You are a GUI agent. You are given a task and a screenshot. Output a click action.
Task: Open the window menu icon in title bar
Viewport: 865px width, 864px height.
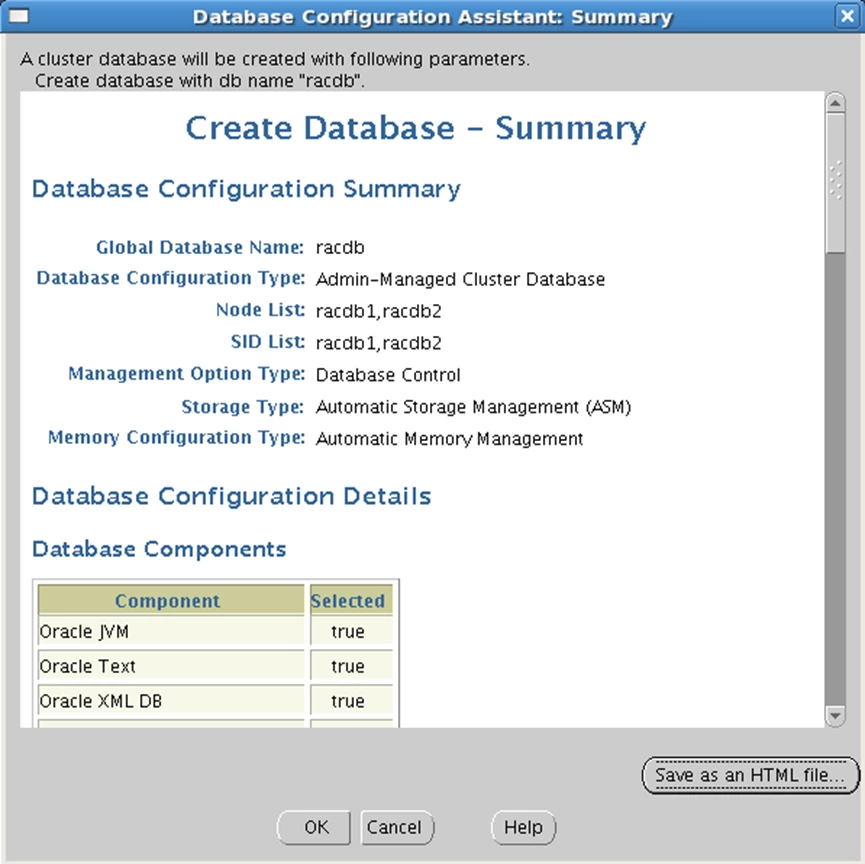pos(19,16)
